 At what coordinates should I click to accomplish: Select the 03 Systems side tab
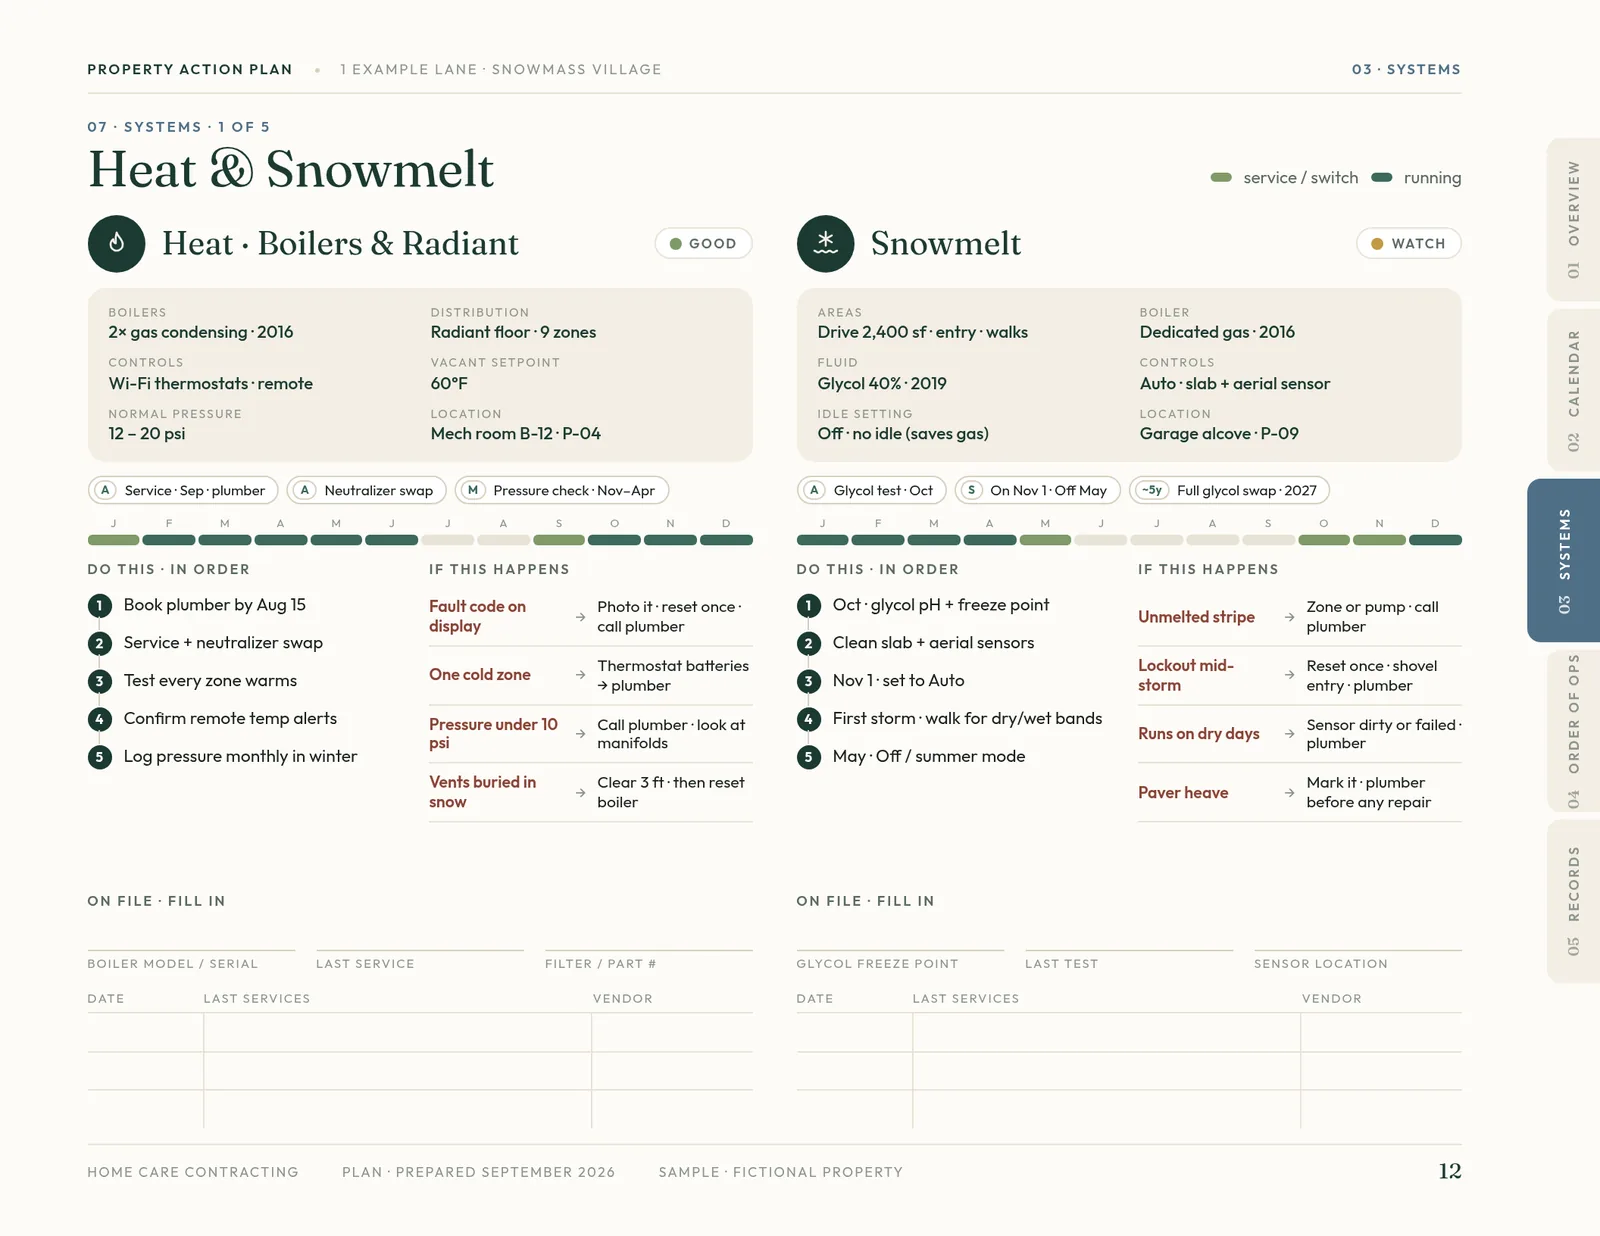point(1564,560)
